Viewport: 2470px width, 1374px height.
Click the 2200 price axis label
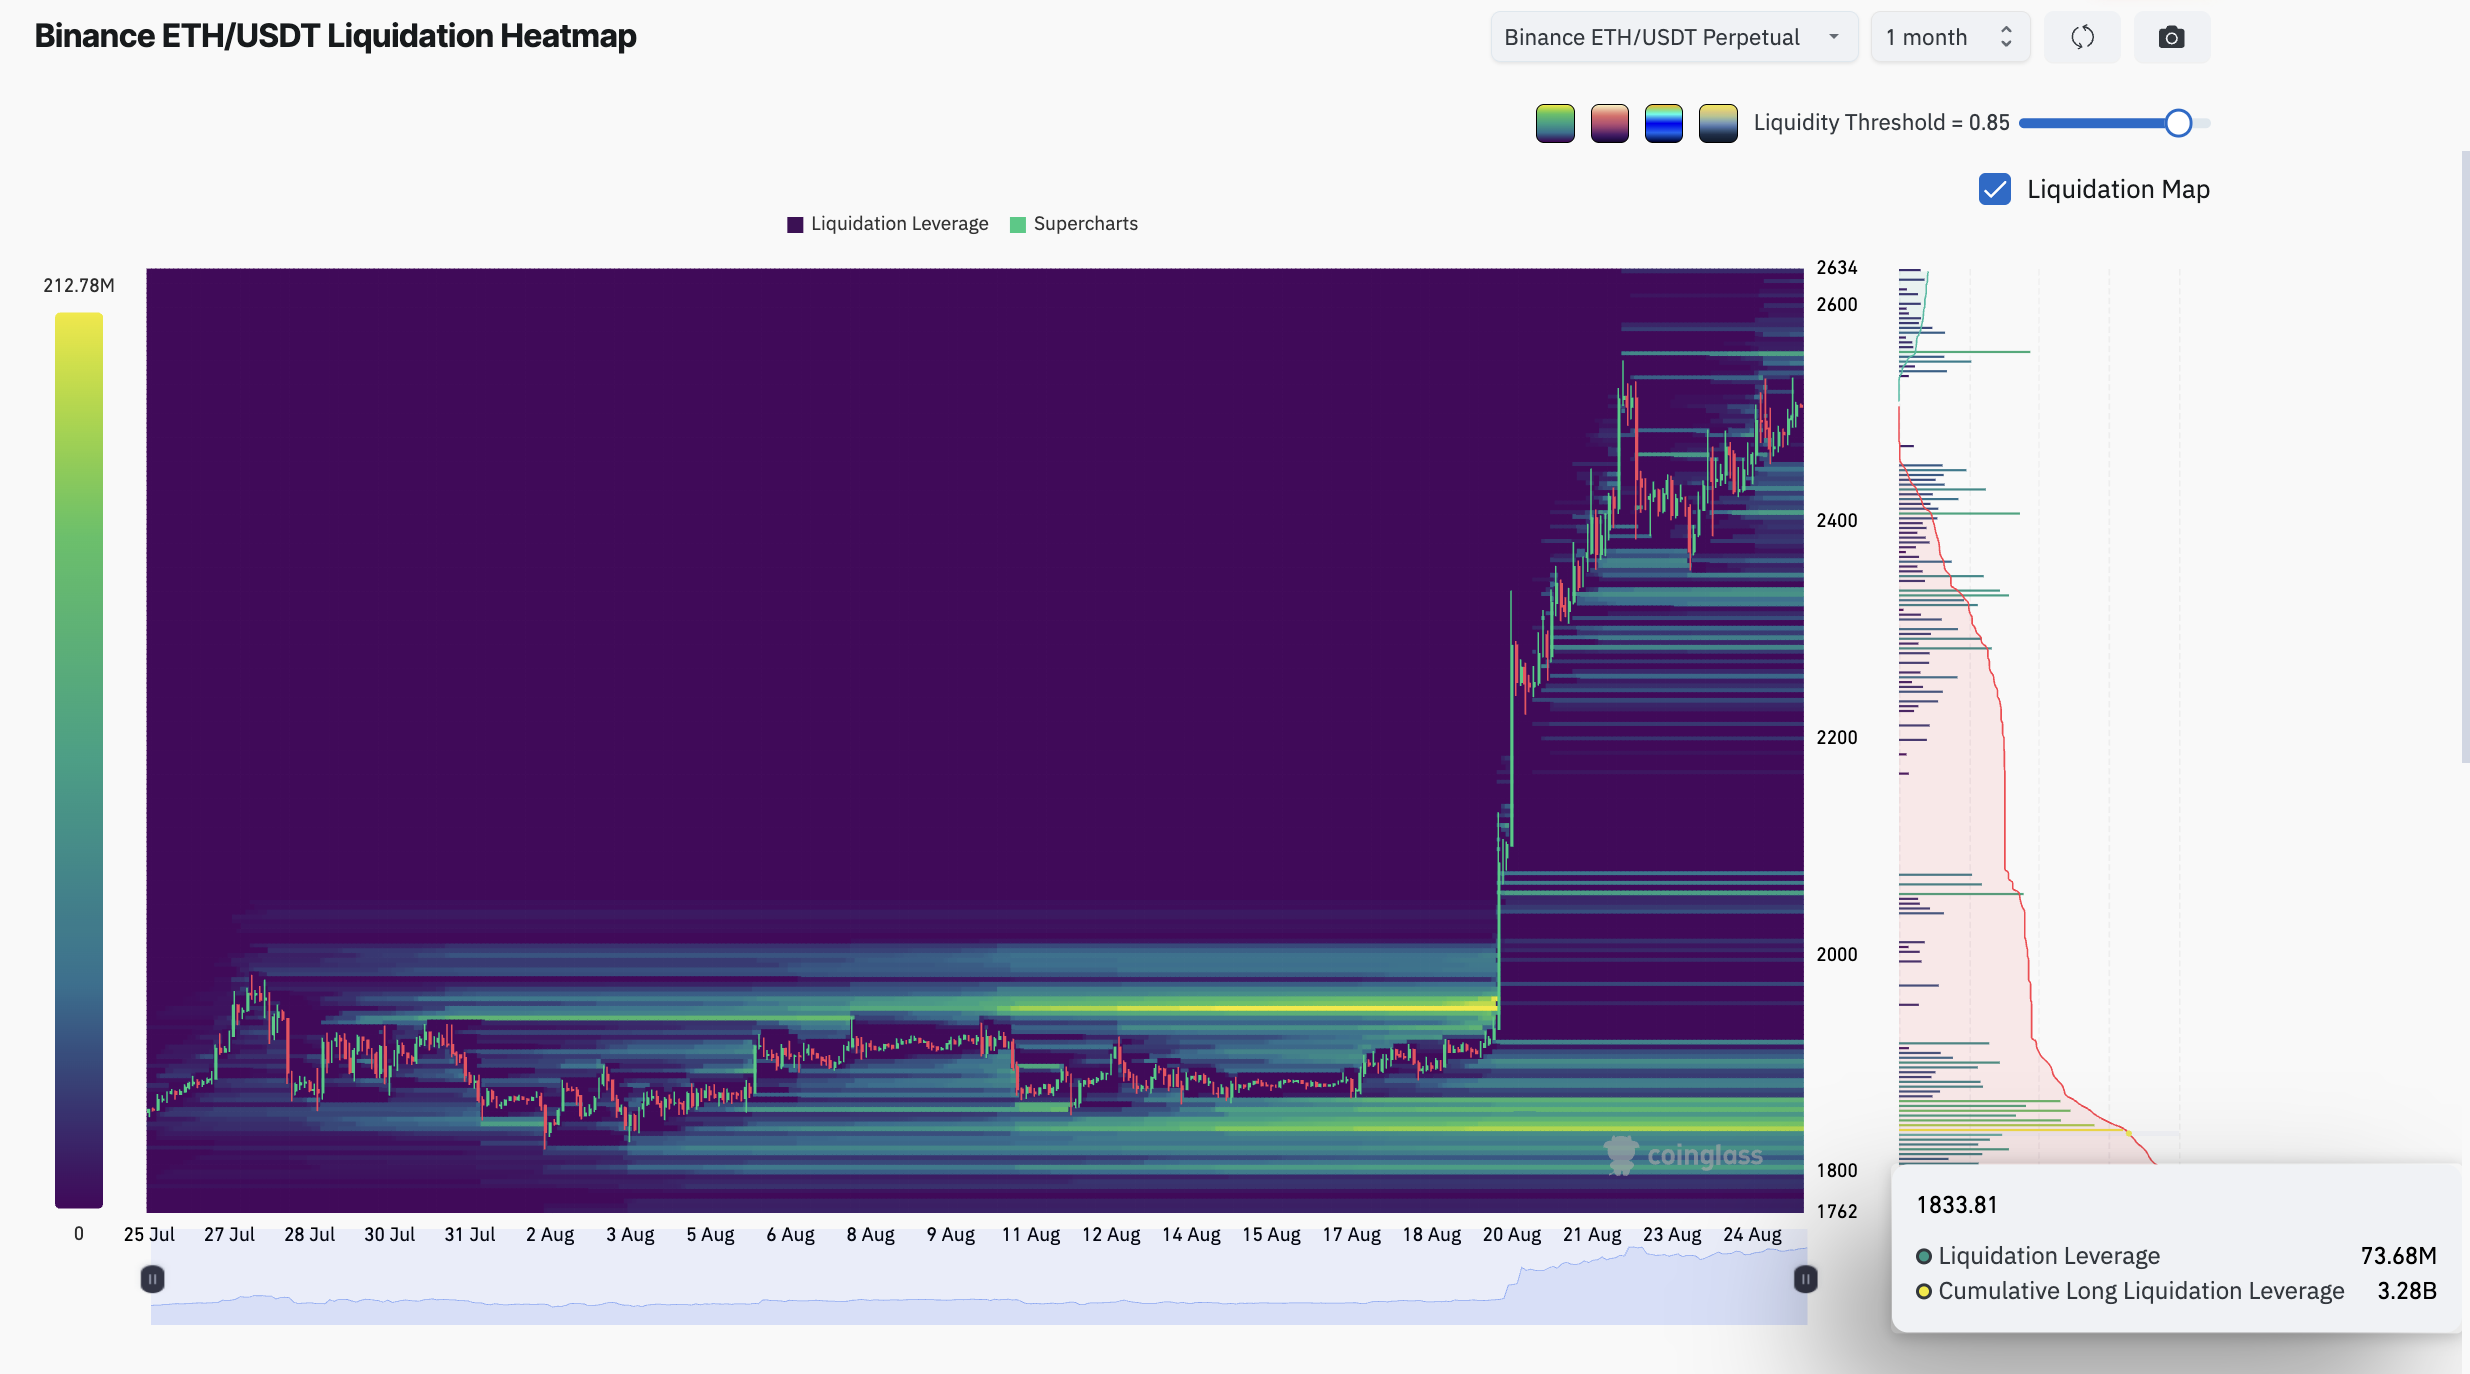pyautogui.click(x=1837, y=738)
